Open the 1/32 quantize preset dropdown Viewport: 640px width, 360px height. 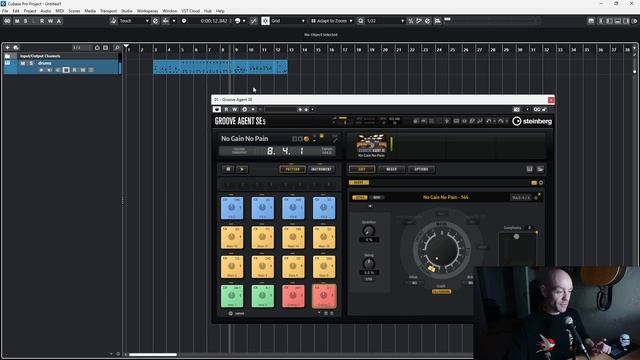(385, 21)
